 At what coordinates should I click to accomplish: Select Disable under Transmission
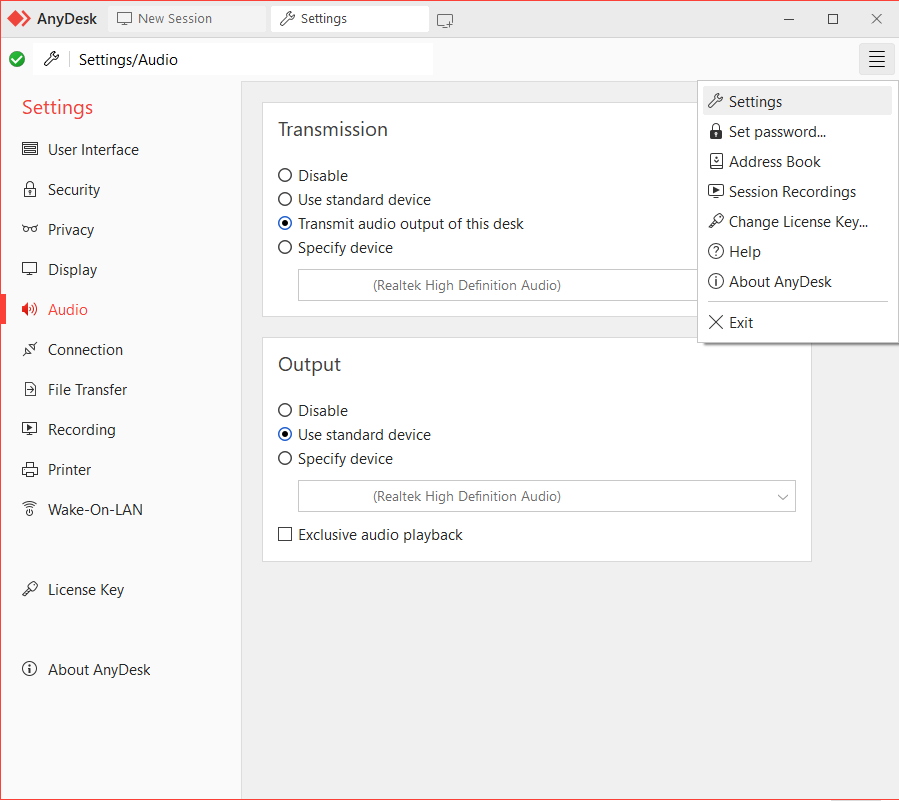[x=286, y=176]
